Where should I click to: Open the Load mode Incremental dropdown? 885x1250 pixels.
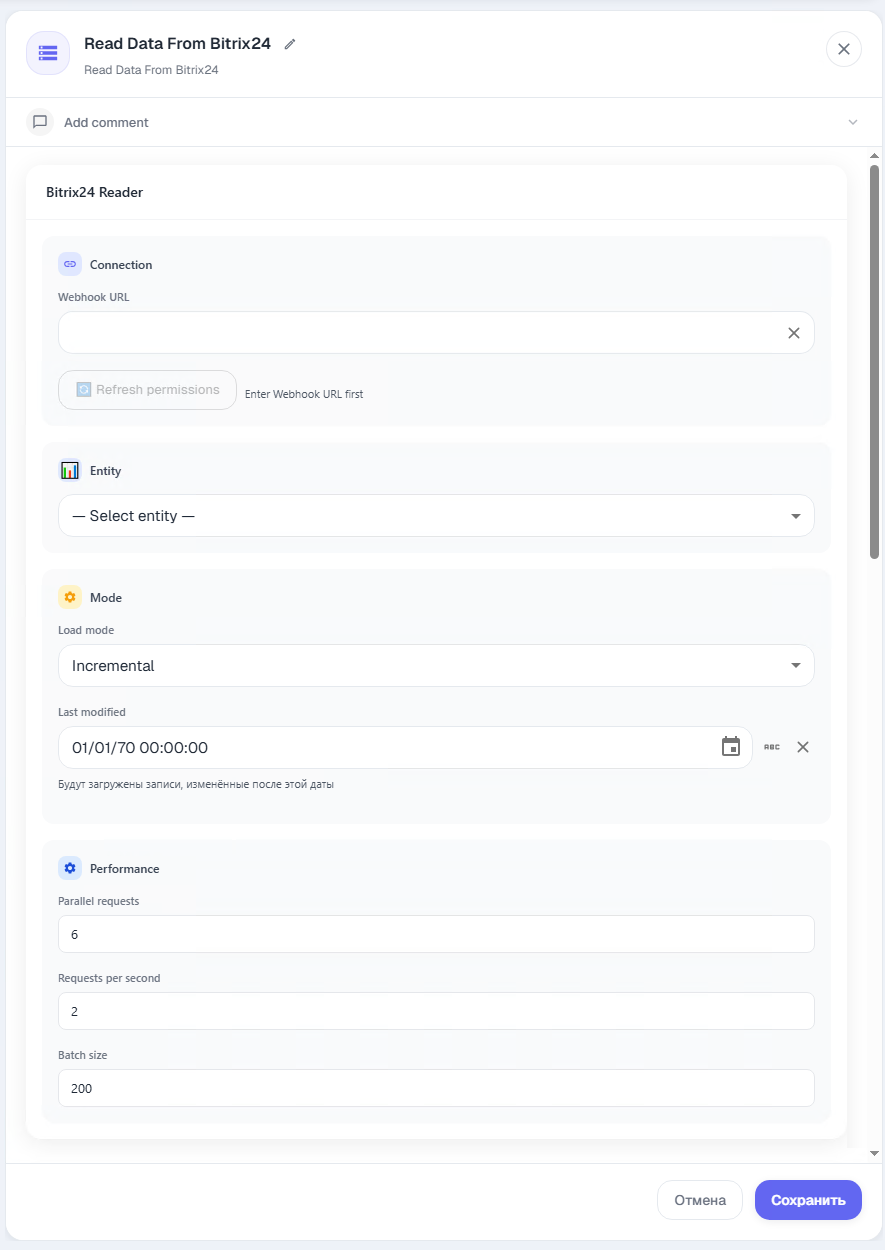pos(436,666)
